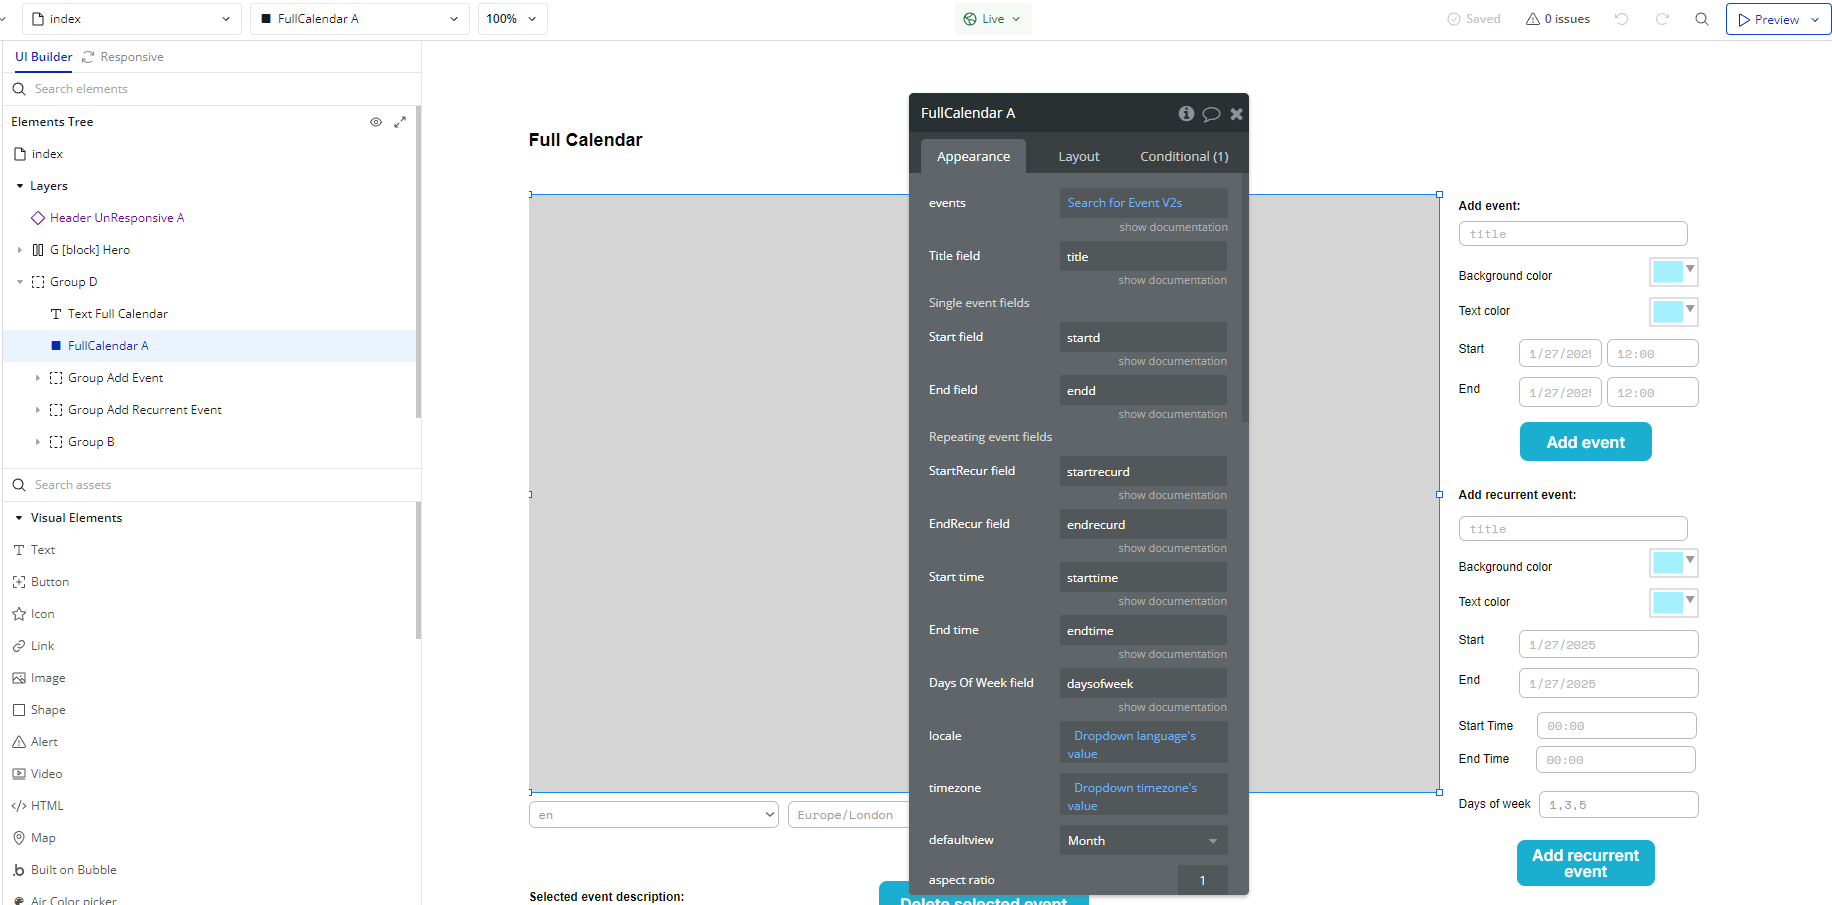
Task: Expand Group Add Event tree node
Action: 38,378
